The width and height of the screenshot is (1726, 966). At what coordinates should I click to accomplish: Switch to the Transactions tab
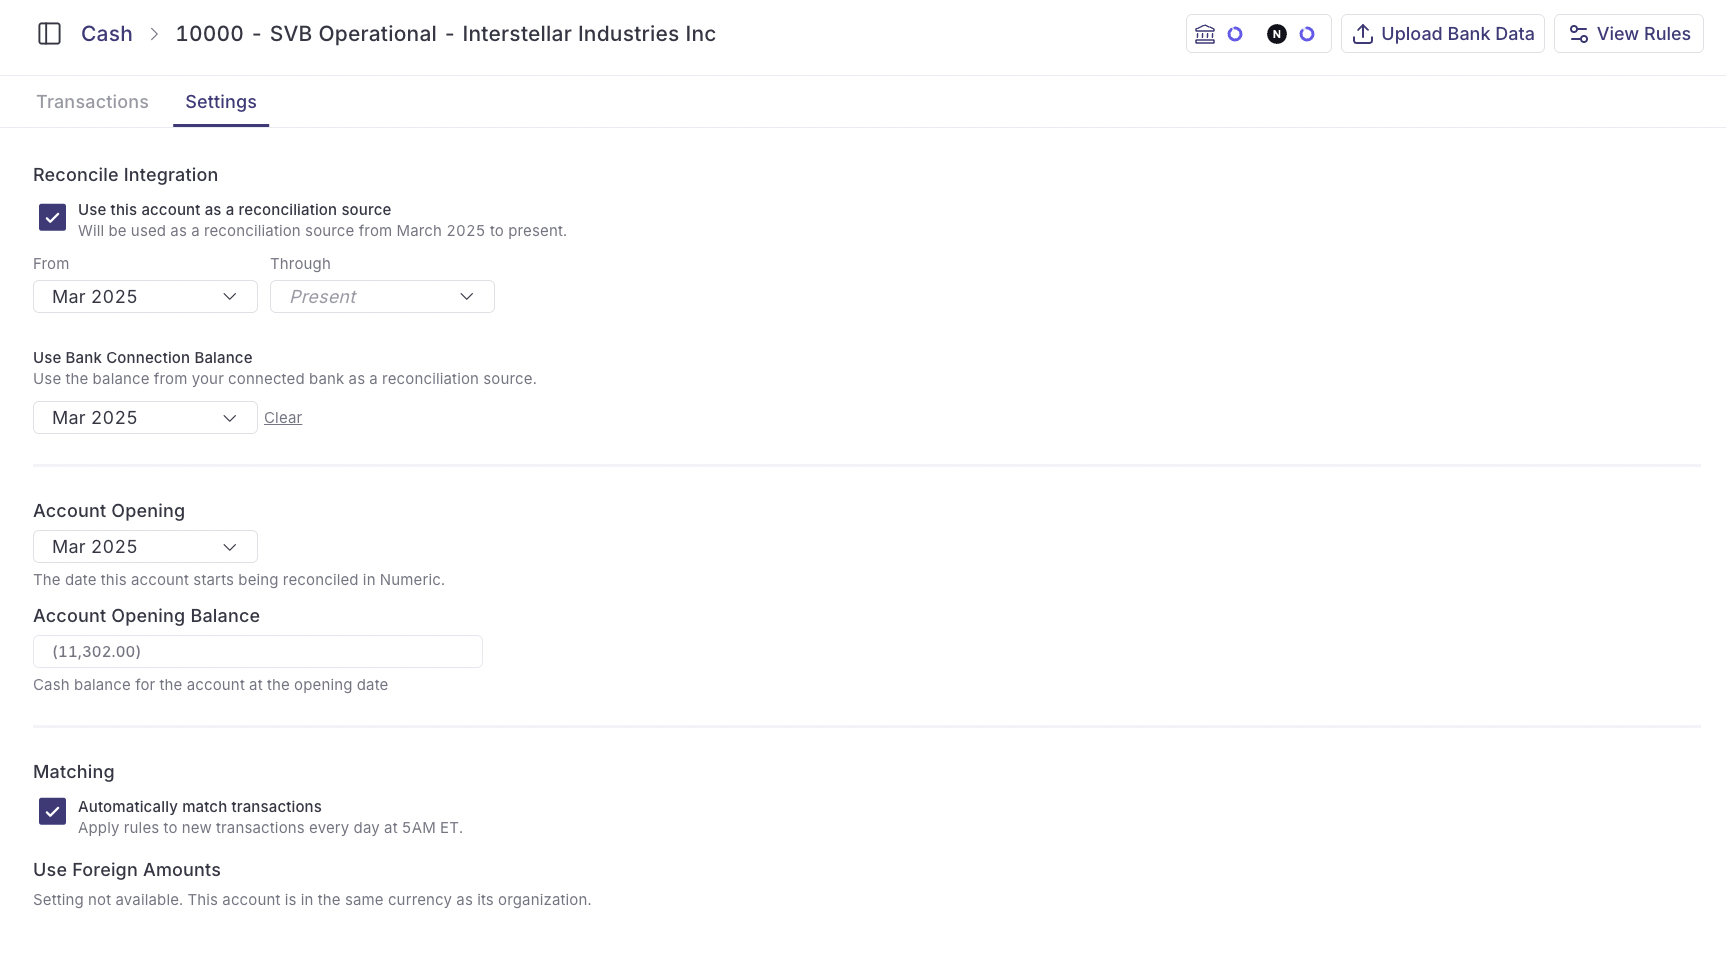92,102
